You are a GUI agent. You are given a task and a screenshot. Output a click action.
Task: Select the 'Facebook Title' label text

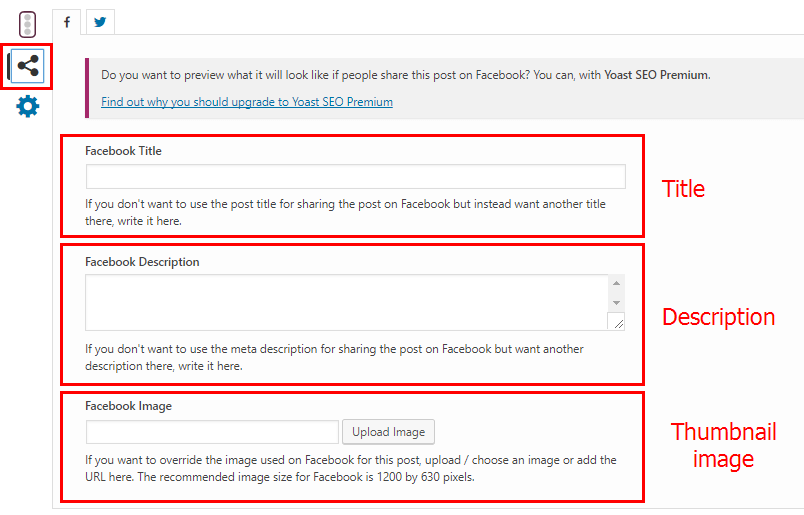coord(123,151)
